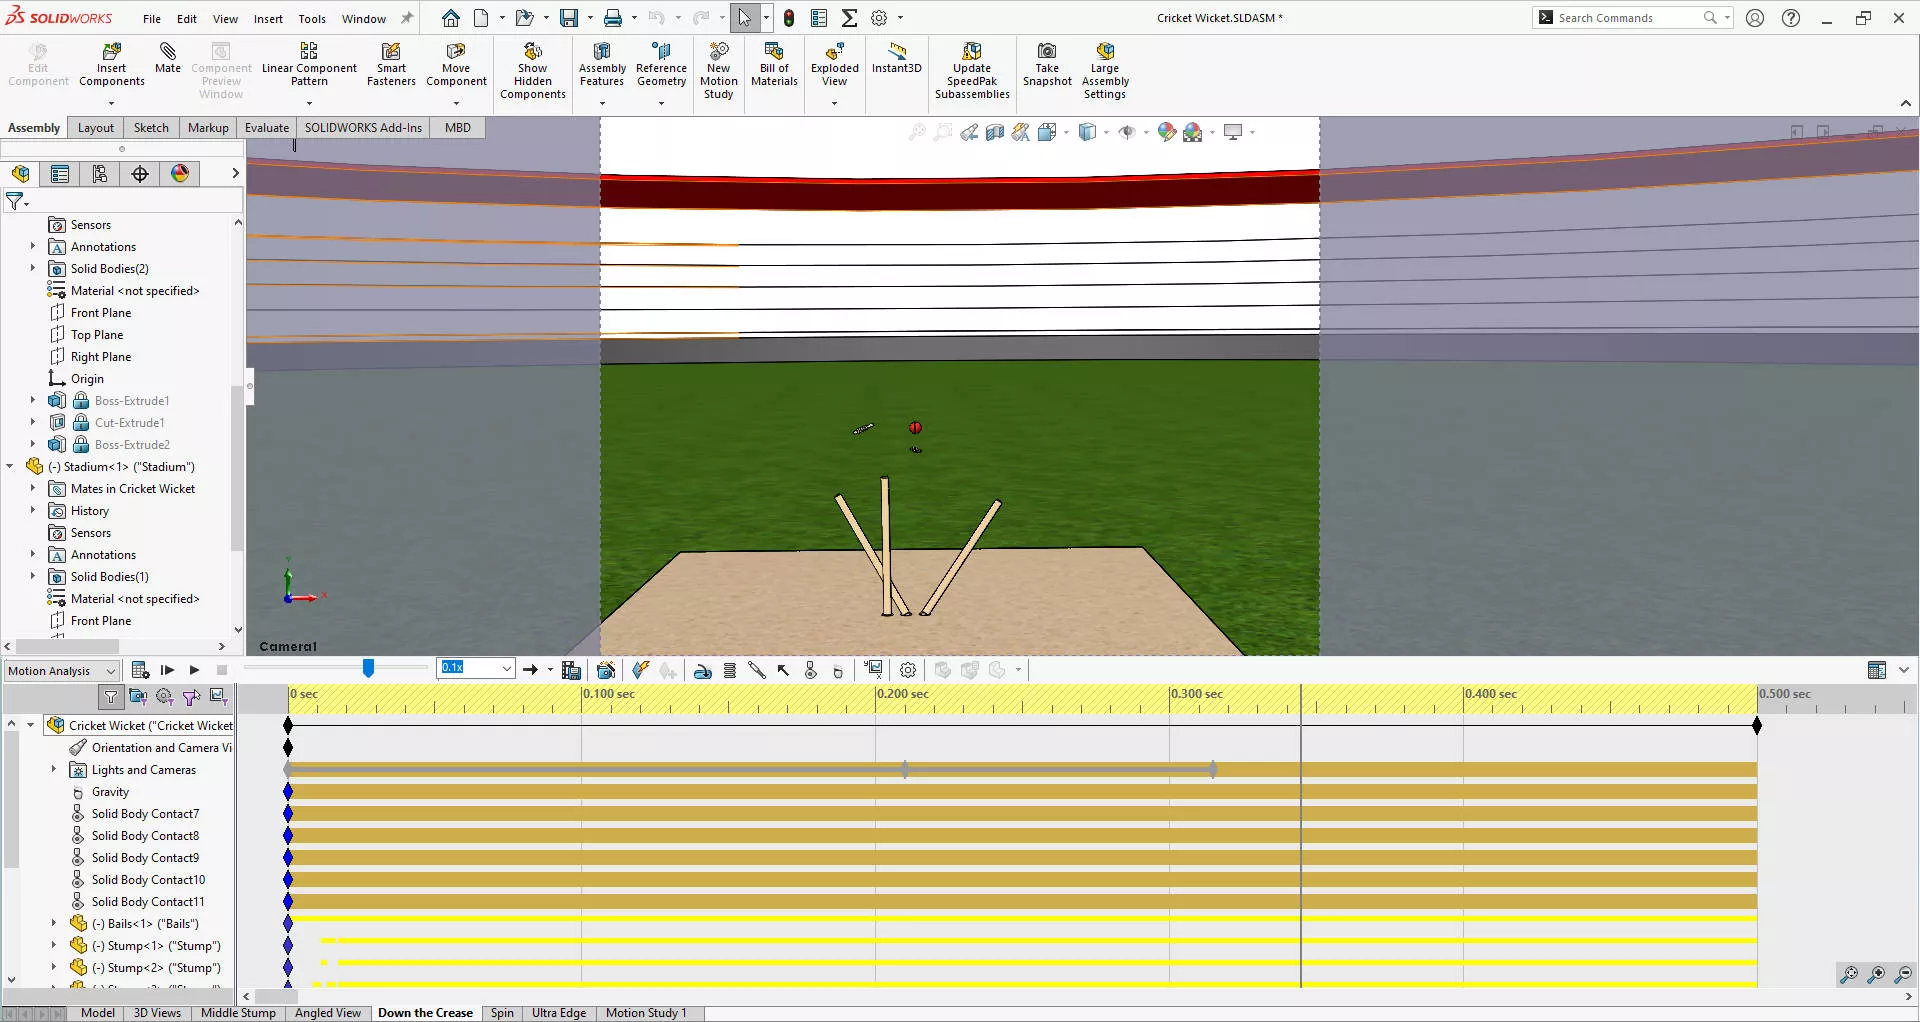Open the Animation Wizard
This screenshot has height=1022, width=1920.
pos(605,670)
